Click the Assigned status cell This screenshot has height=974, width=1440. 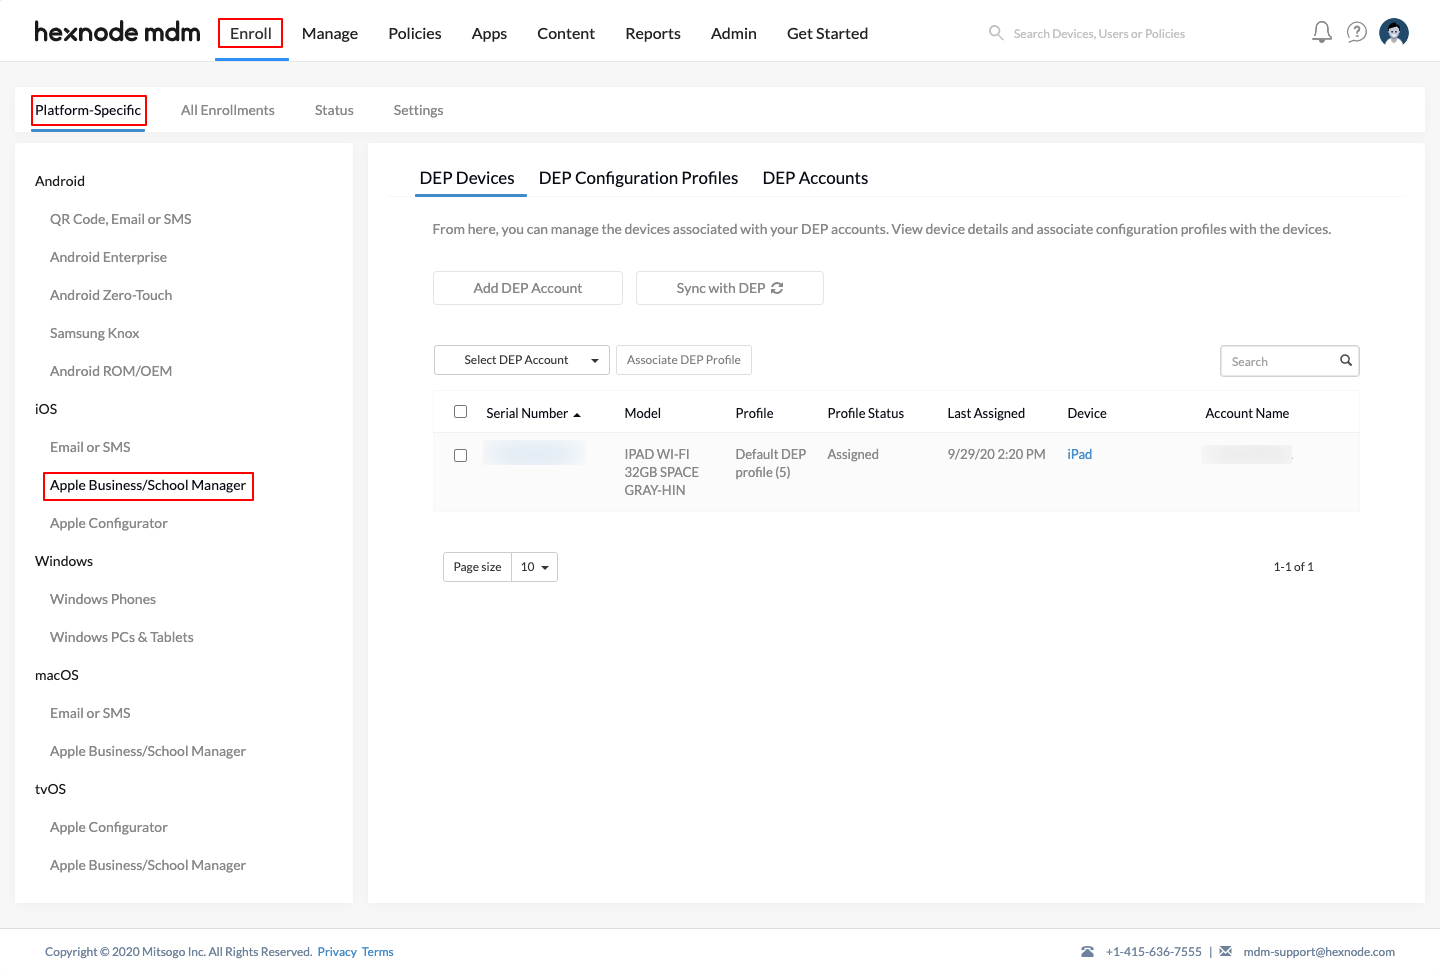click(x=853, y=454)
